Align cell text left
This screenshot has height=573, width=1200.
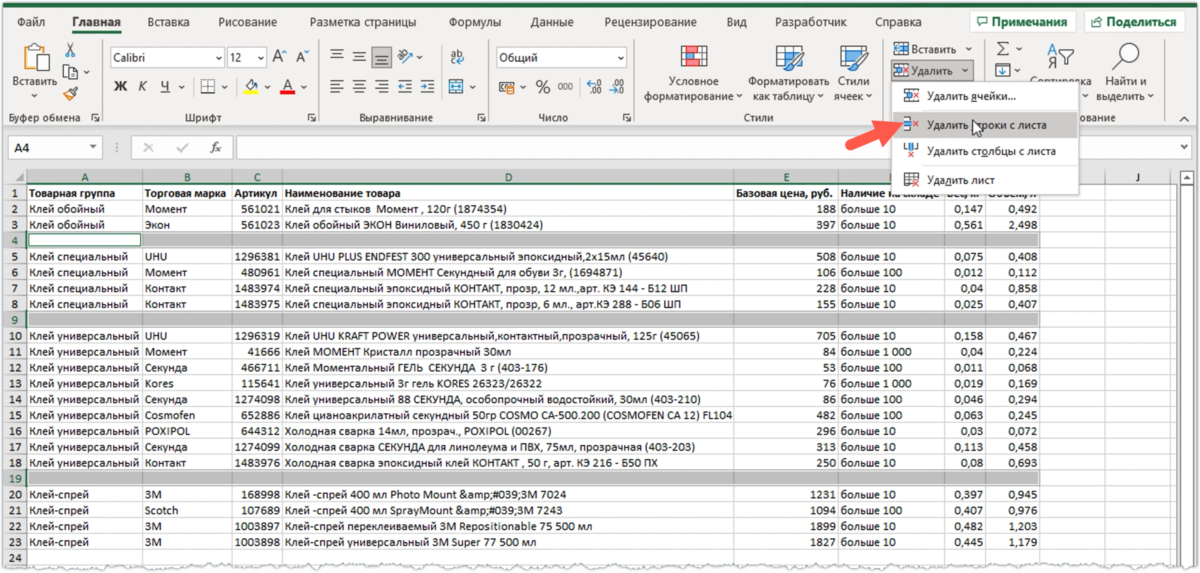337,86
